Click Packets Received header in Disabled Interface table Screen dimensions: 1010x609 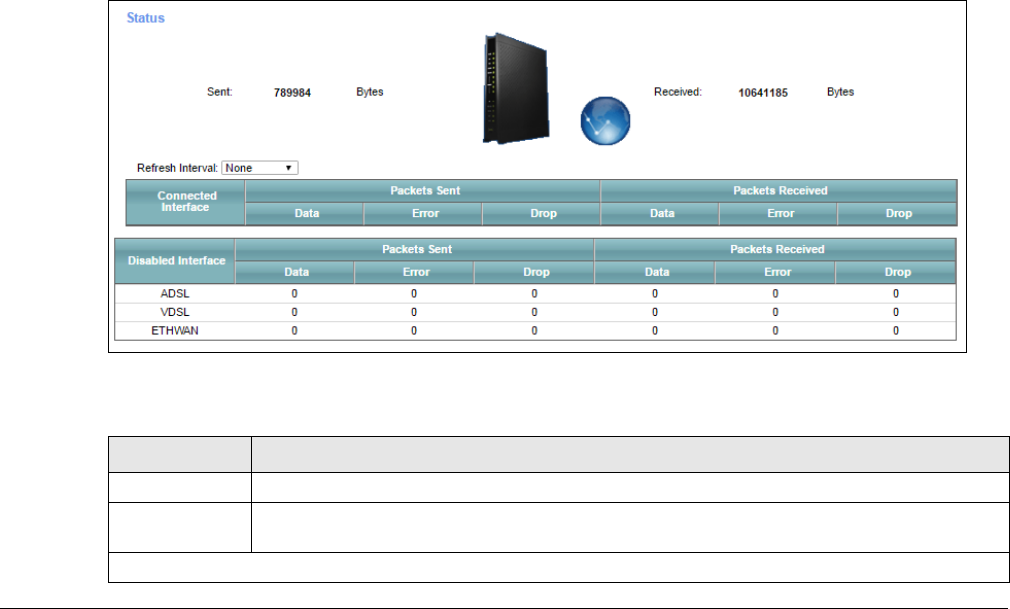(x=776, y=249)
